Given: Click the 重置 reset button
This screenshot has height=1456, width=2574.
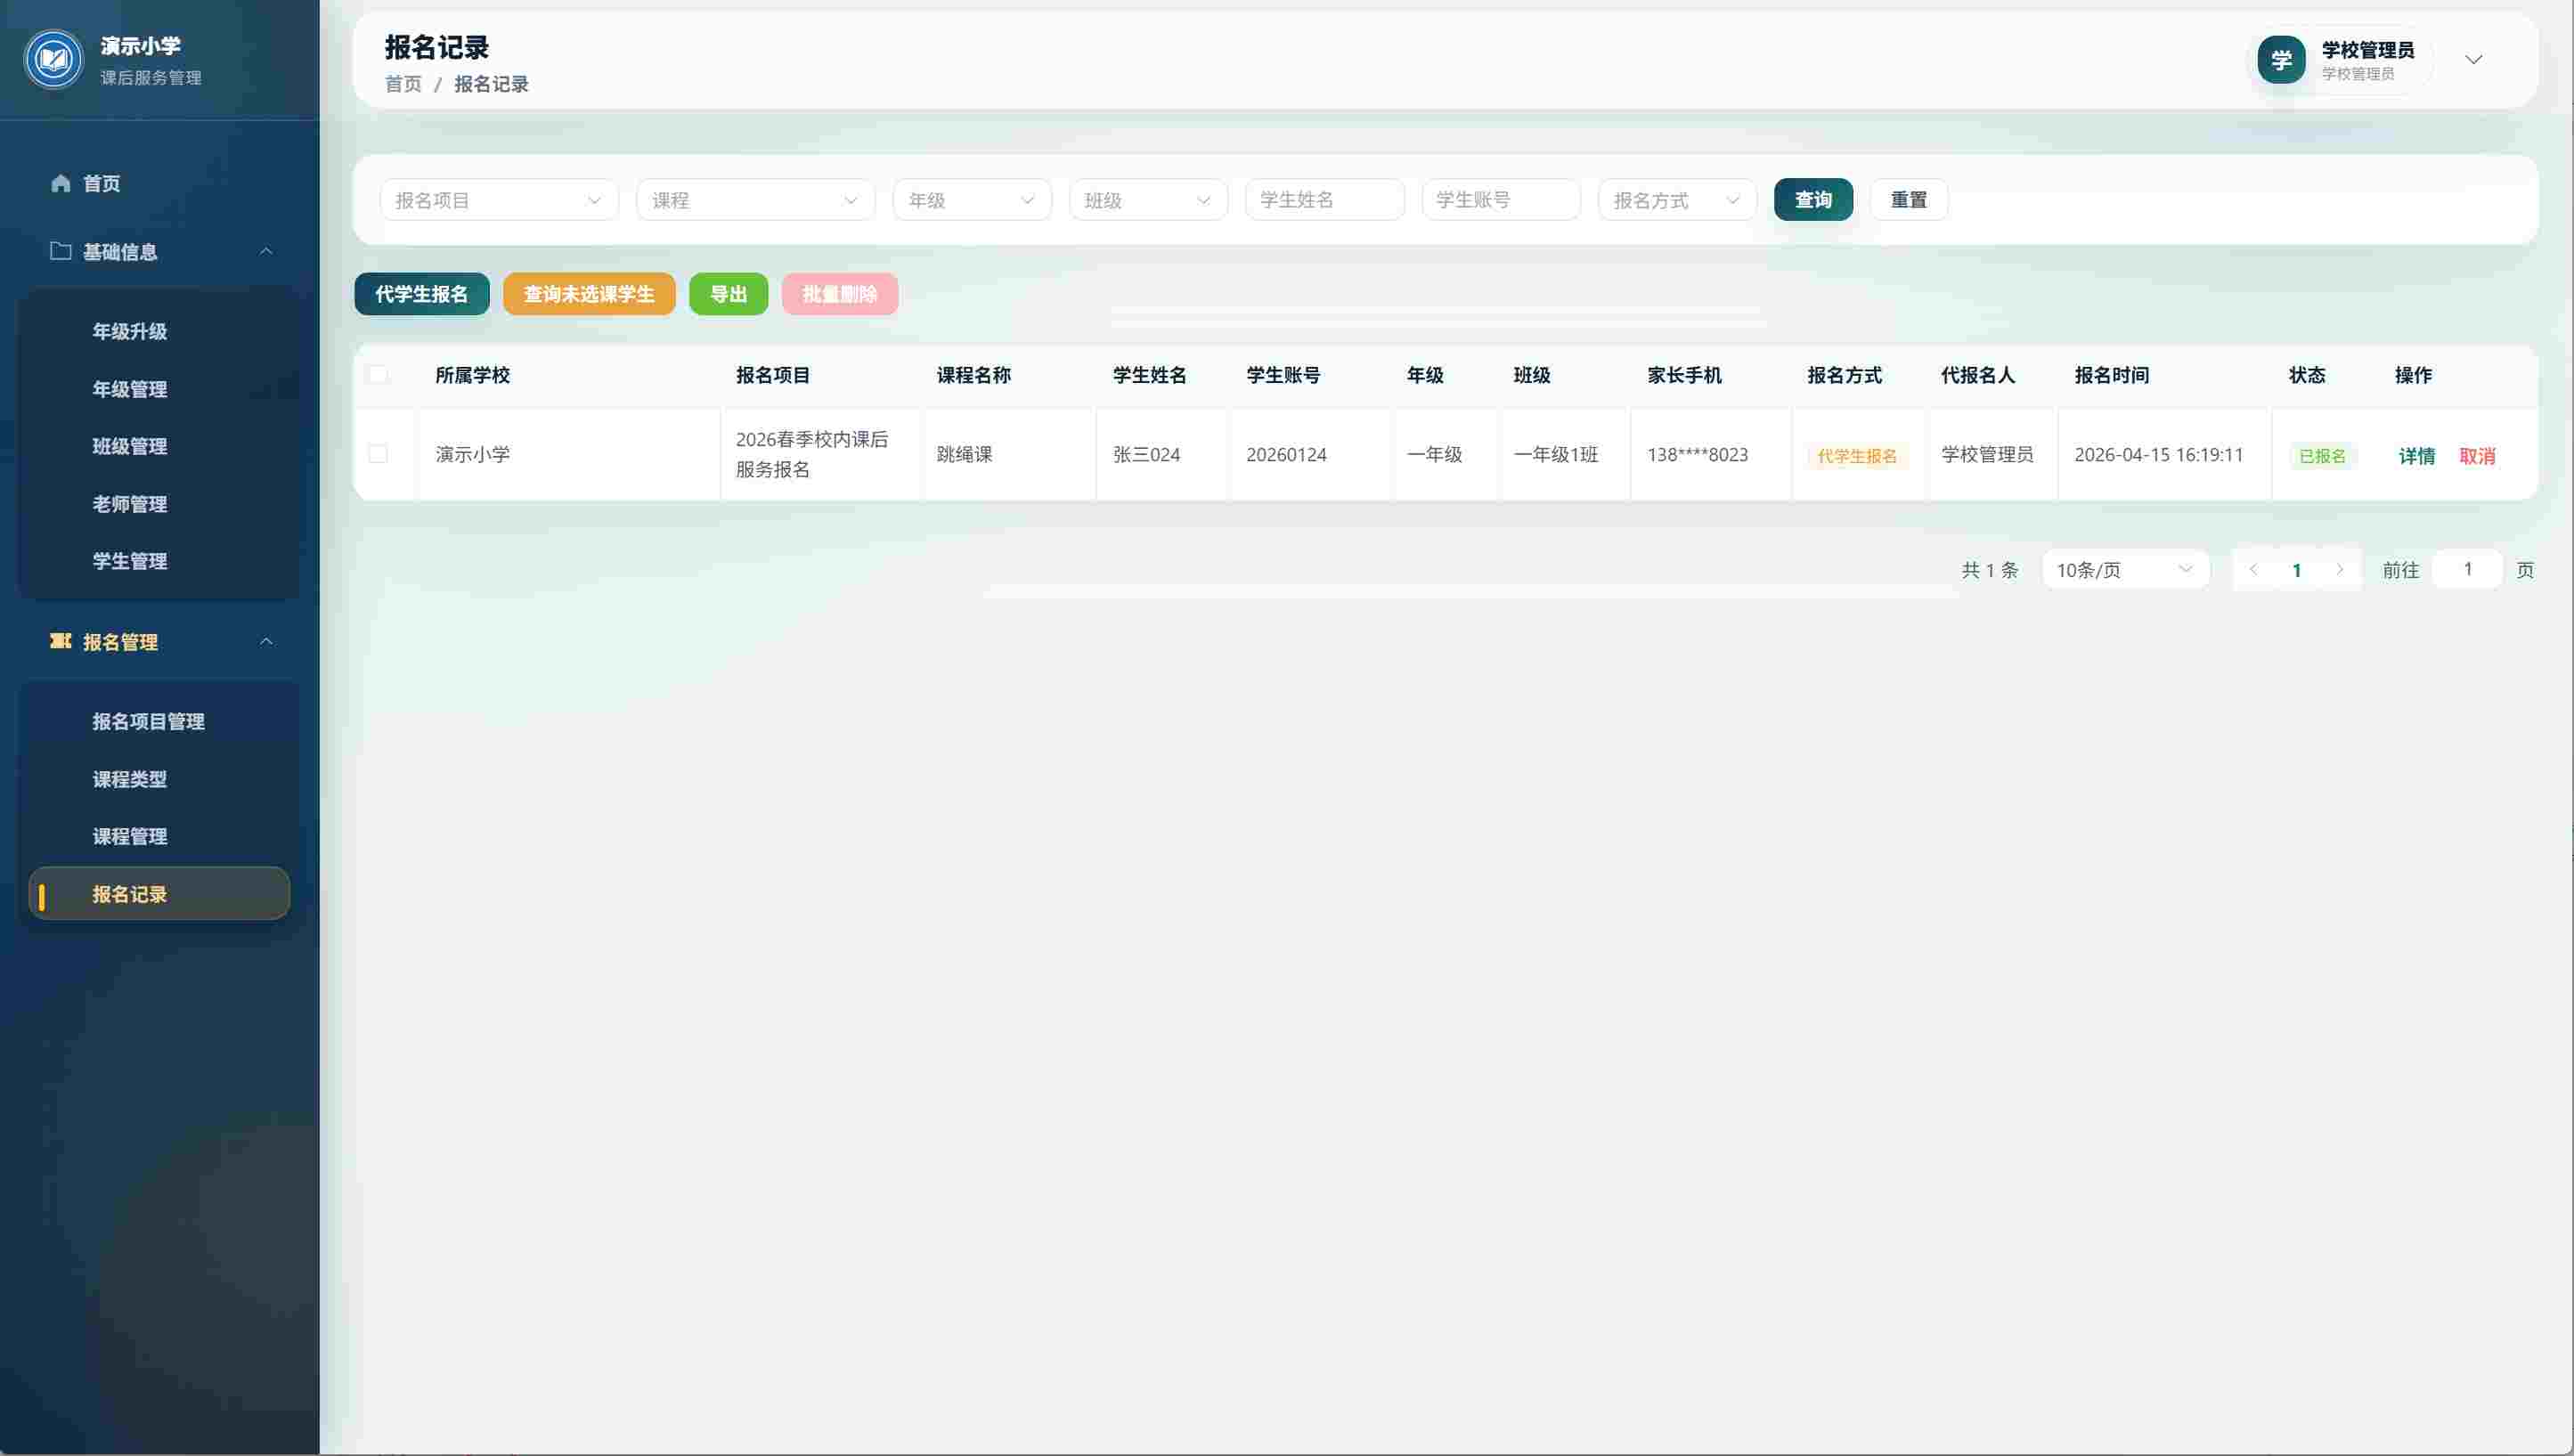Looking at the screenshot, I should pos(1908,200).
